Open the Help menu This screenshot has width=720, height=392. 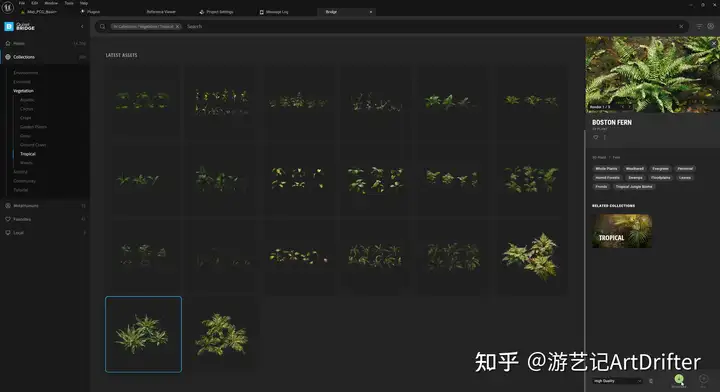coord(84,3)
